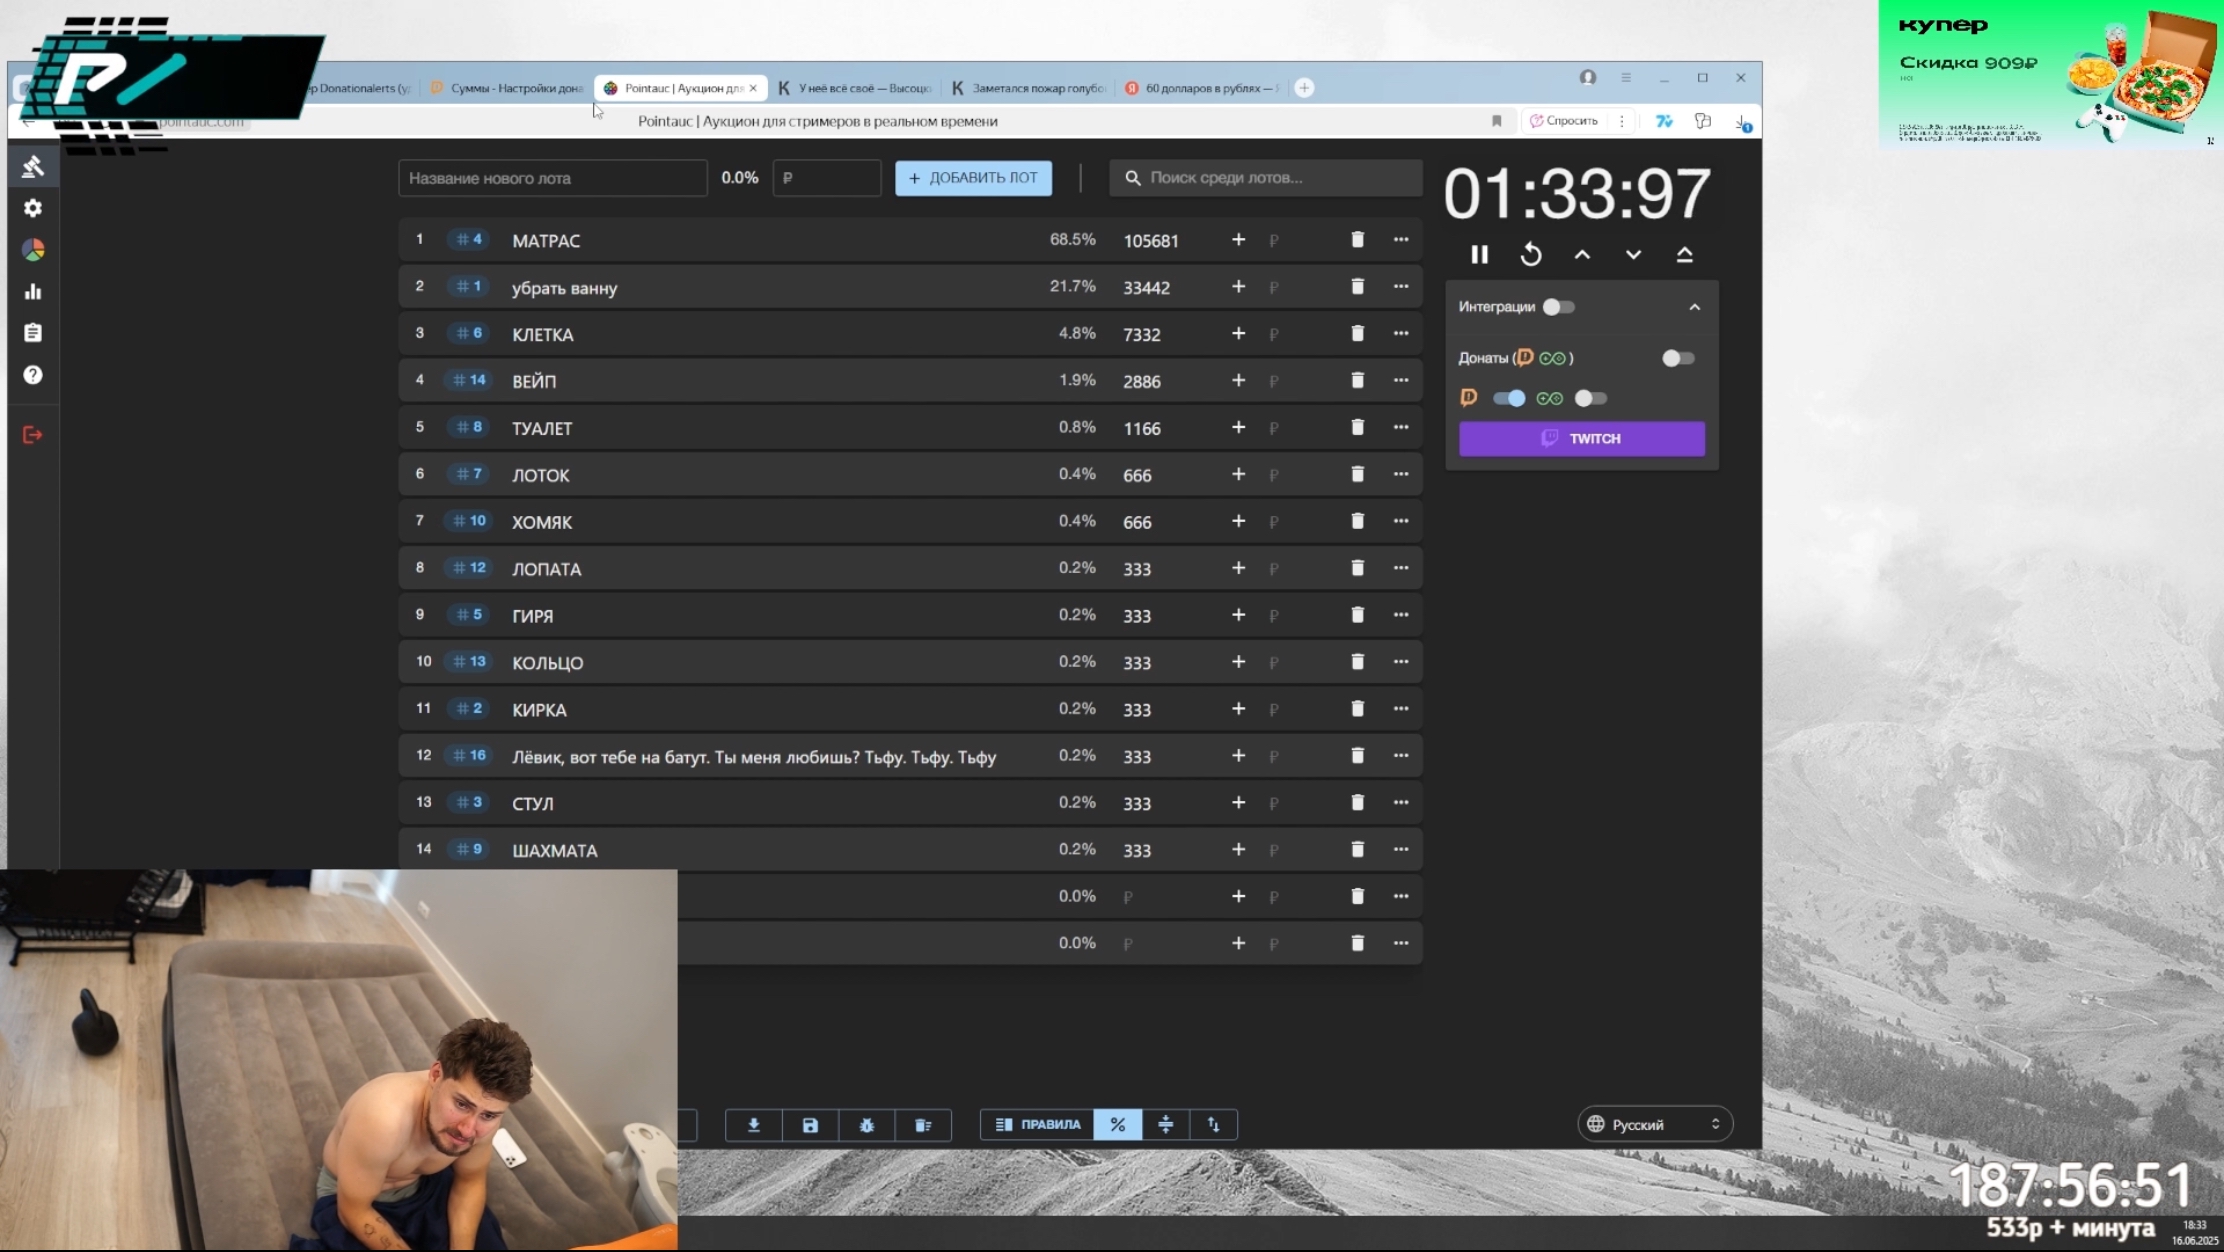Click the double-up timer arrow icon
2224x1252 pixels.
[1685, 255]
